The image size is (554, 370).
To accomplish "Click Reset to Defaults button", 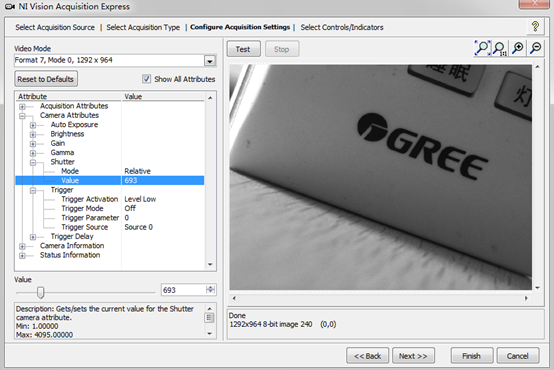I will (x=46, y=79).
